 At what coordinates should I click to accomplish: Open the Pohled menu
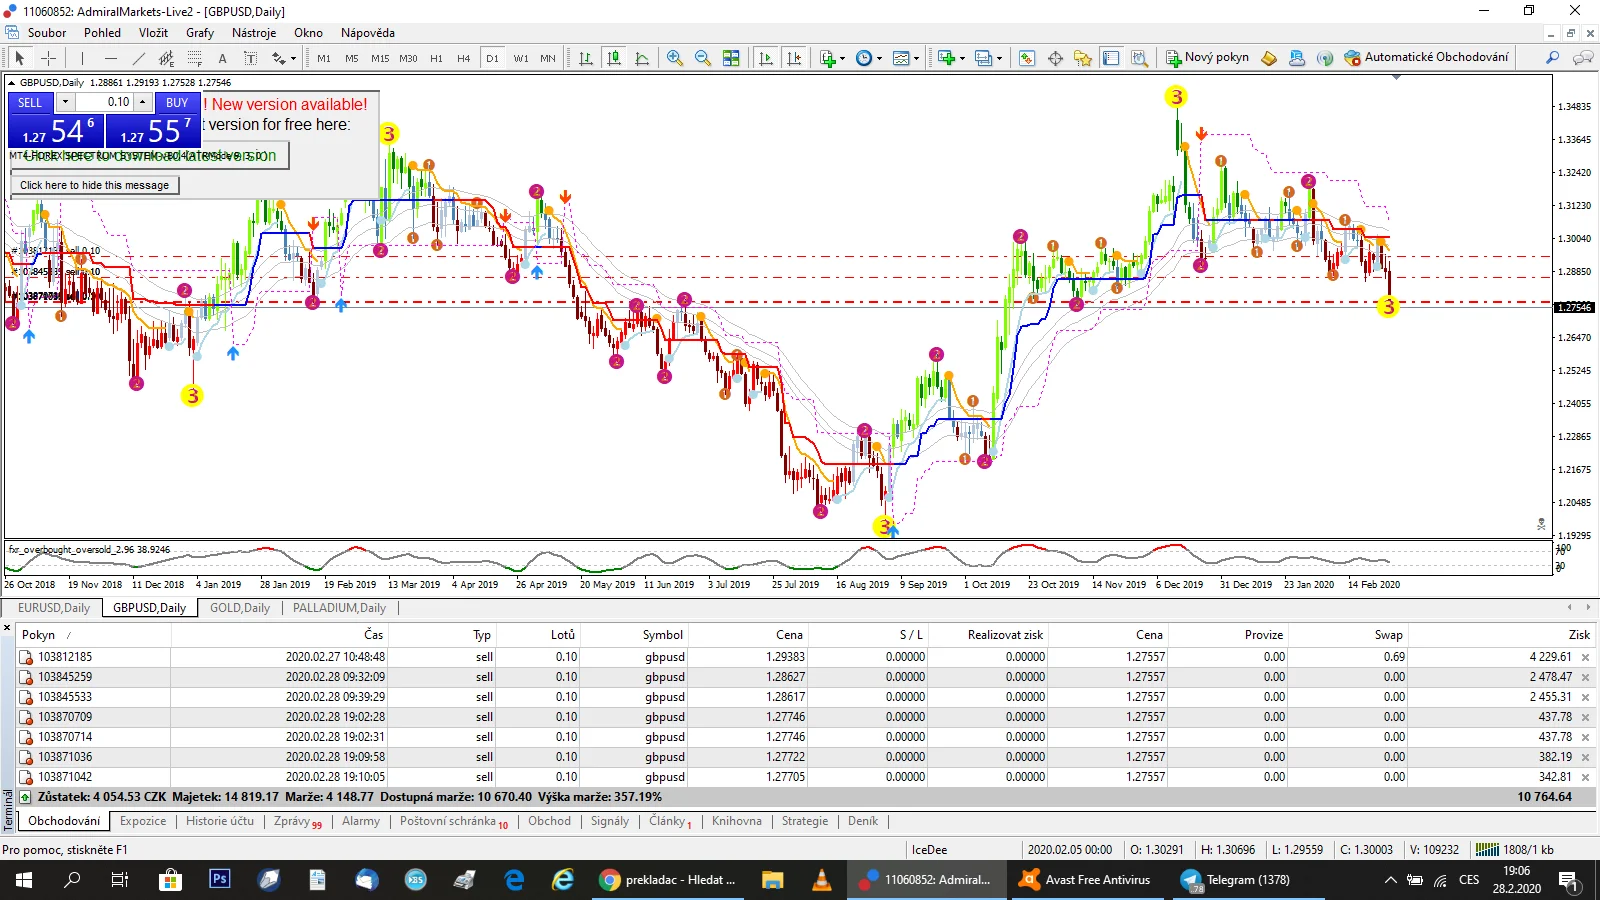click(102, 33)
